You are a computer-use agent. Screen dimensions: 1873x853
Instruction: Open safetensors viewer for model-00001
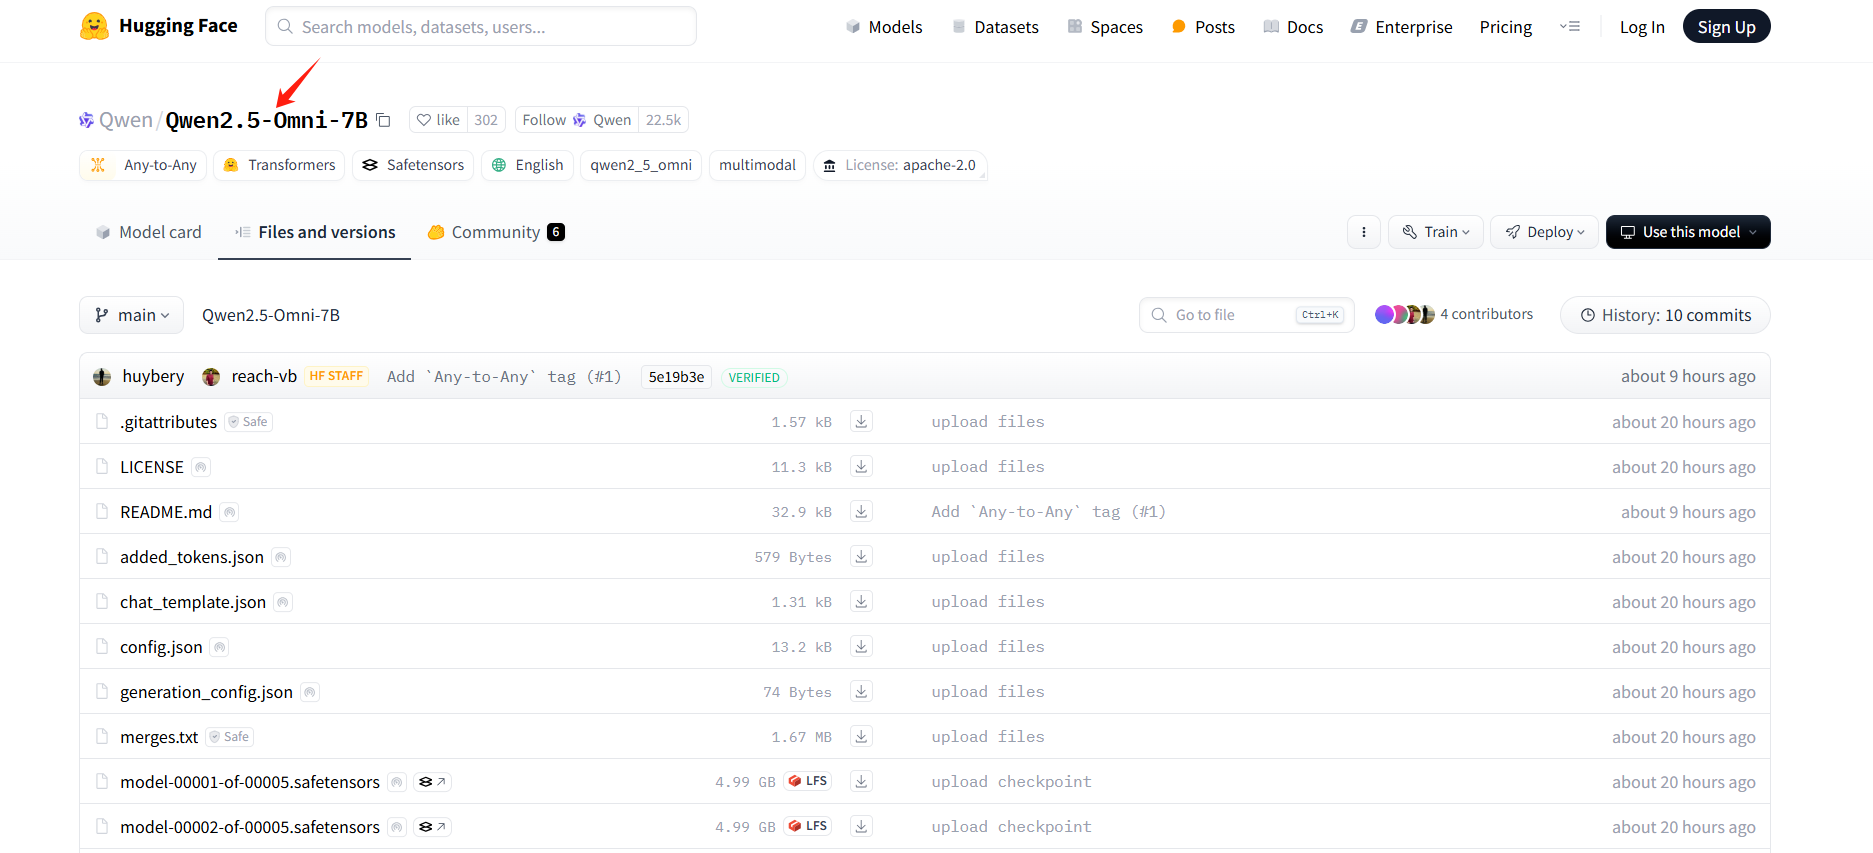pyautogui.click(x=432, y=782)
